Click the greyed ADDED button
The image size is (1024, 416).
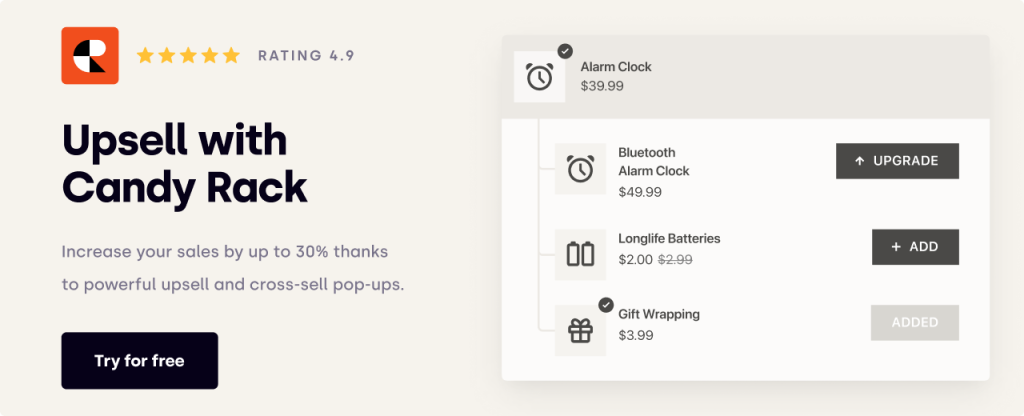[915, 323]
